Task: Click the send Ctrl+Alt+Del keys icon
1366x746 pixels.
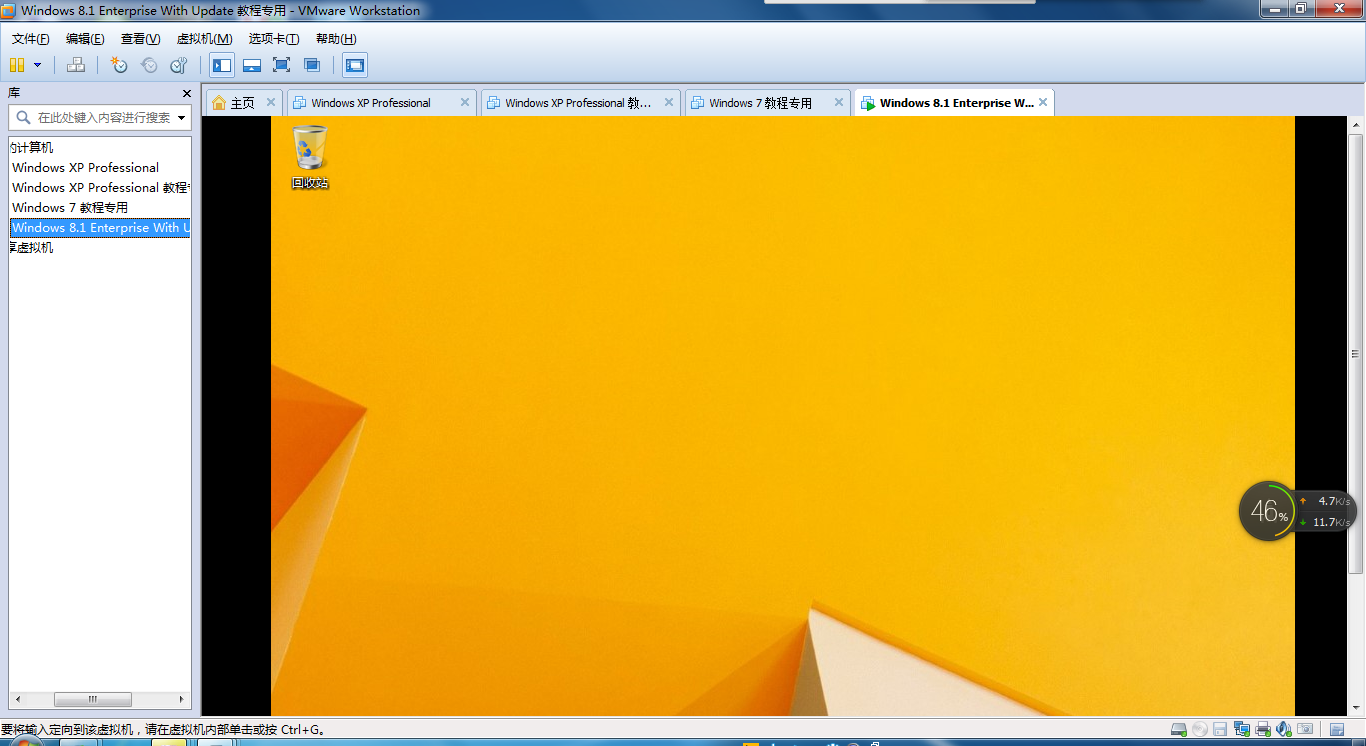Action: [x=76, y=65]
